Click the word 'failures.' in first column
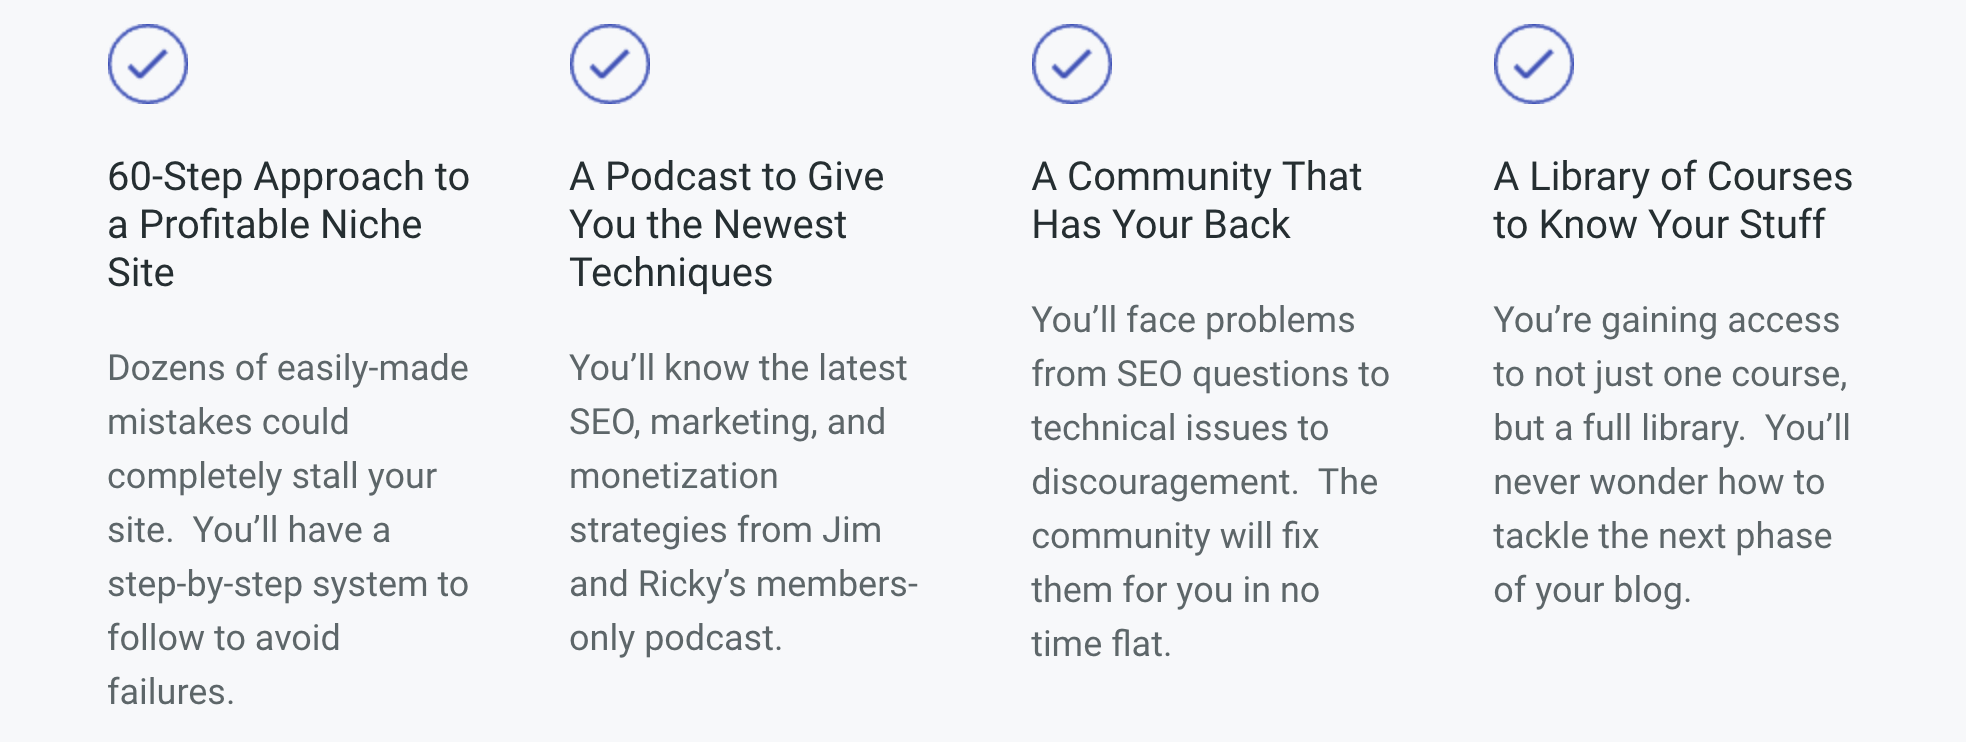This screenshot has height=742, width=1966. (171, 692)
